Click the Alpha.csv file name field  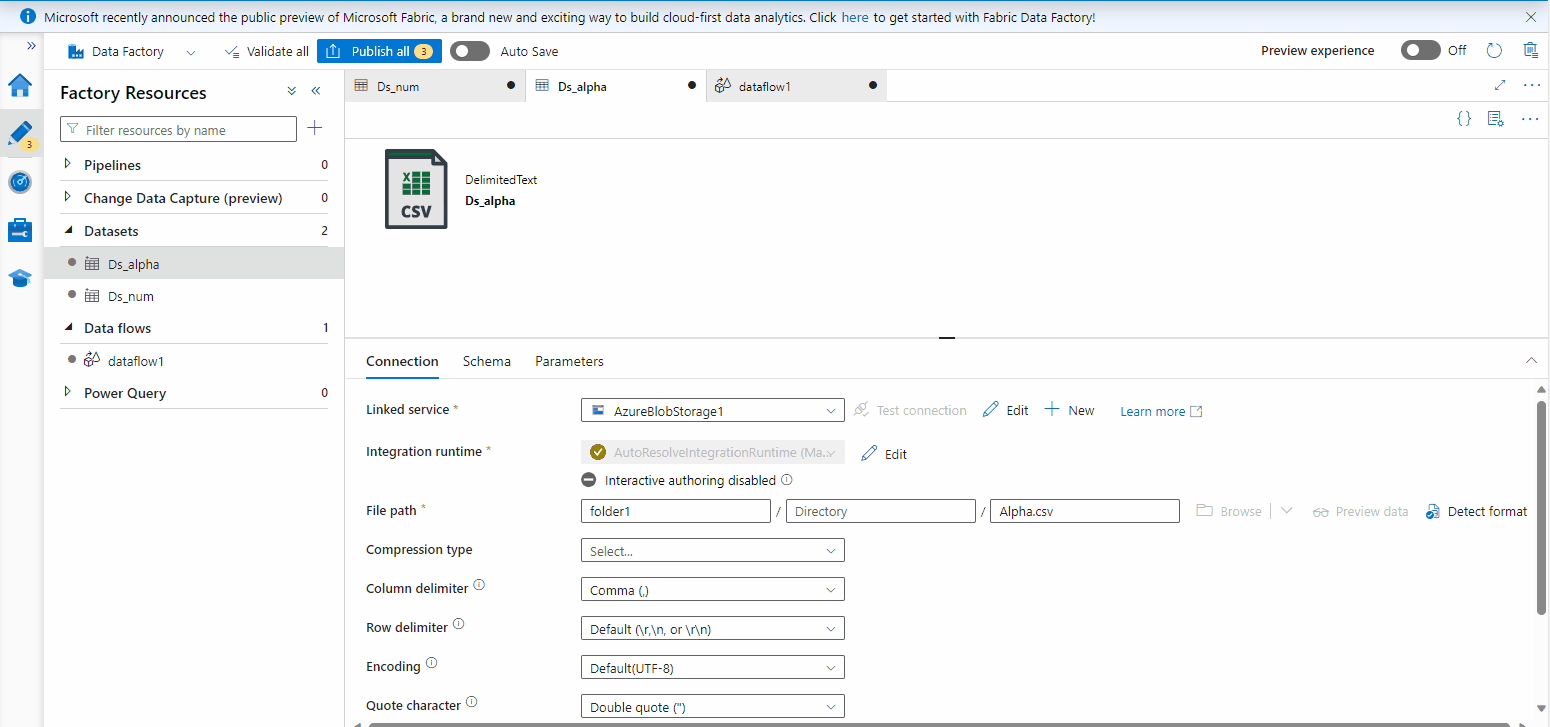coord(1085,511)
